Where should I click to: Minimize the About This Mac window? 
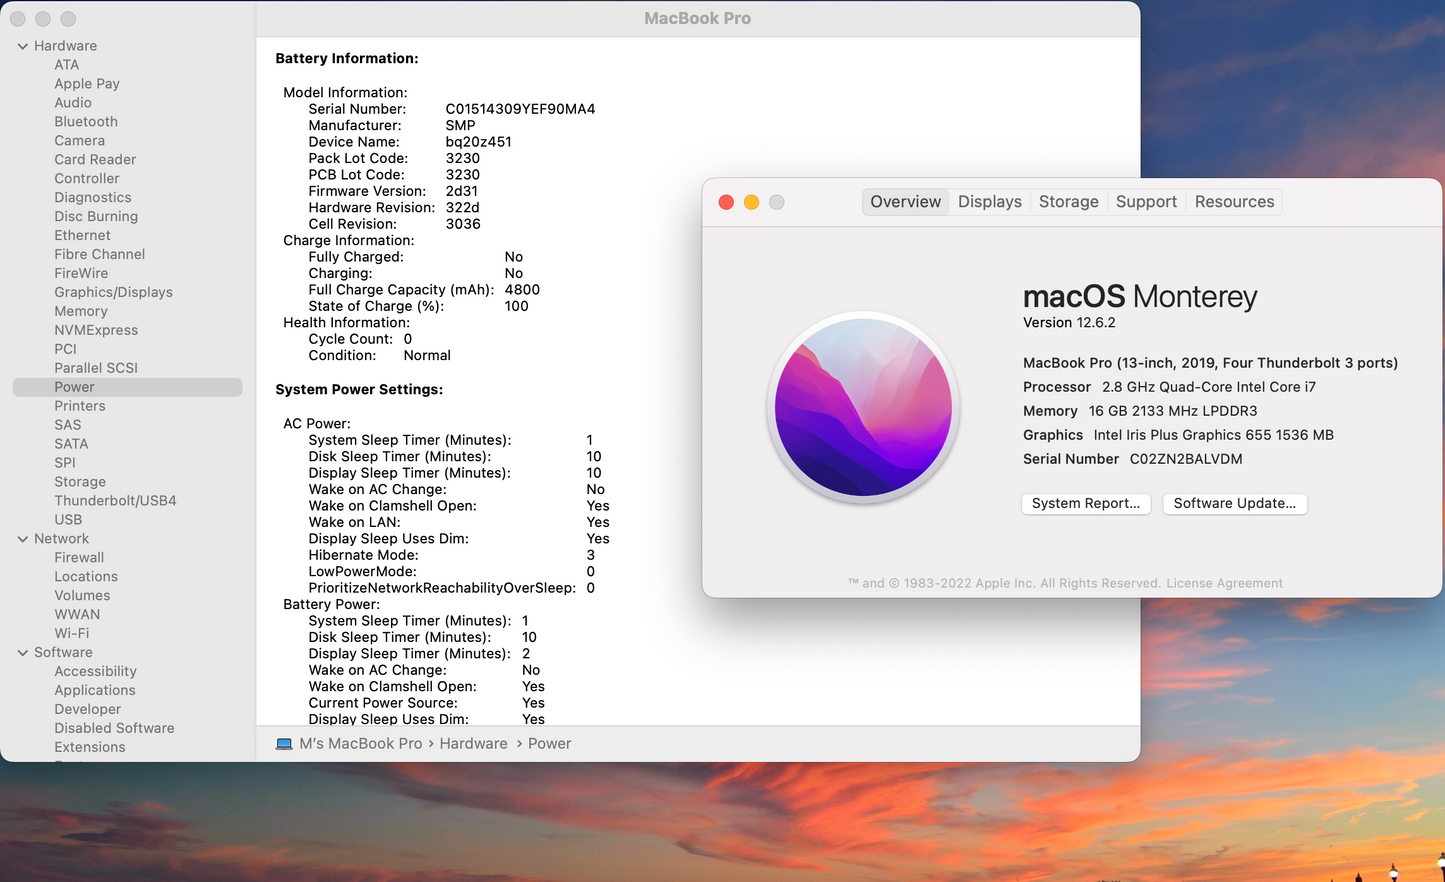751,202
